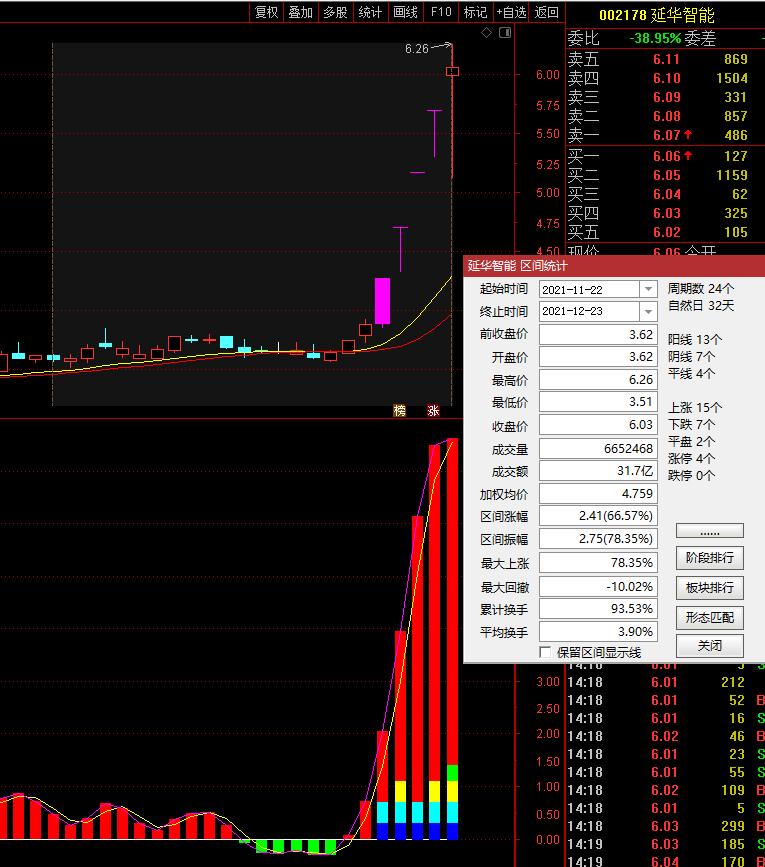Click the 区间涨幅 value field
765x867 pixels.
tap(598, 517)
